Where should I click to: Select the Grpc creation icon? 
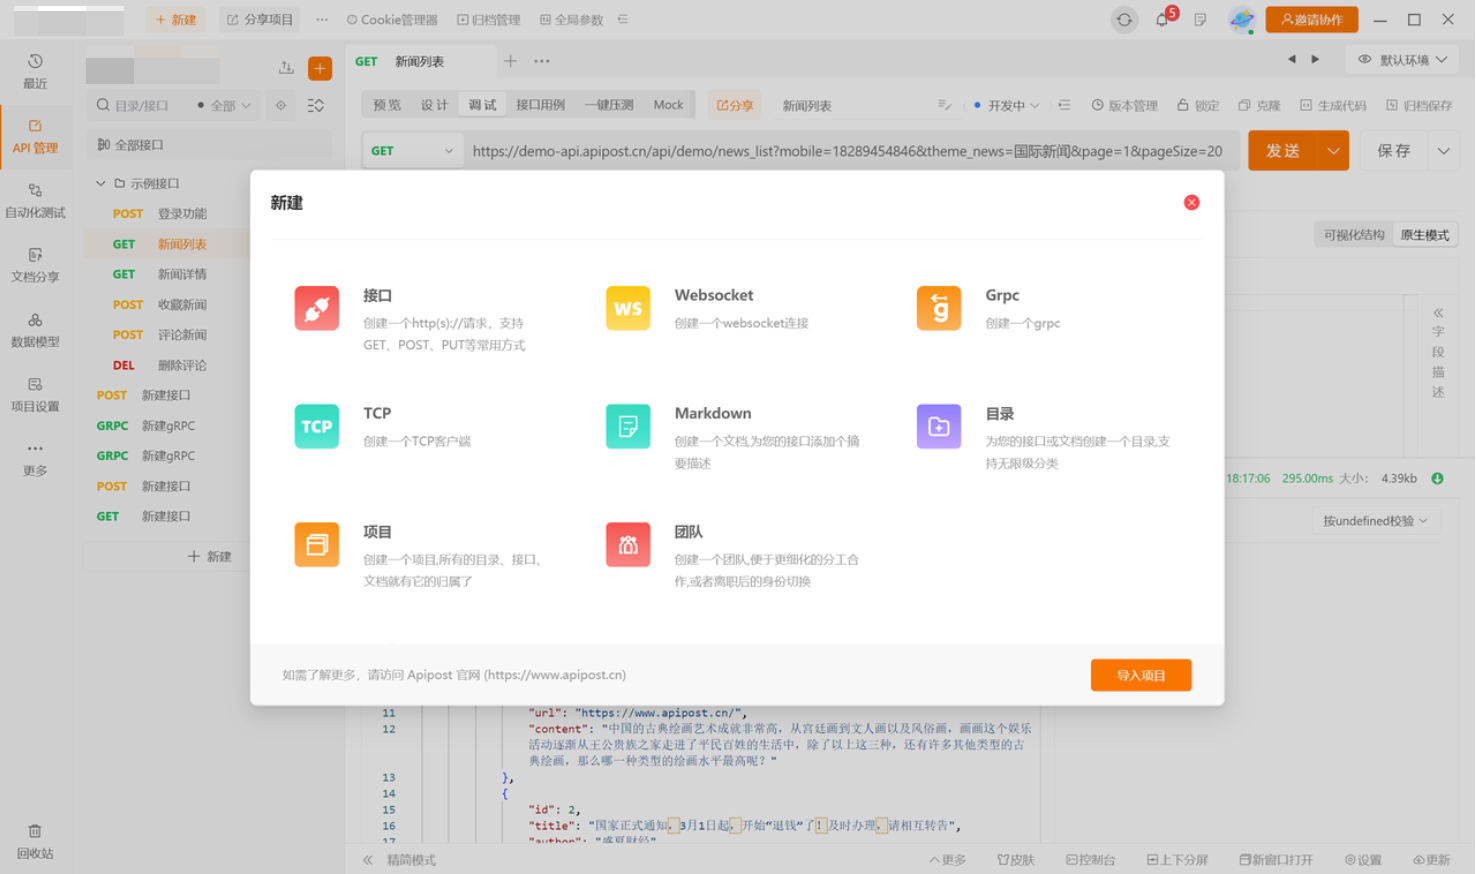point(938,308)
